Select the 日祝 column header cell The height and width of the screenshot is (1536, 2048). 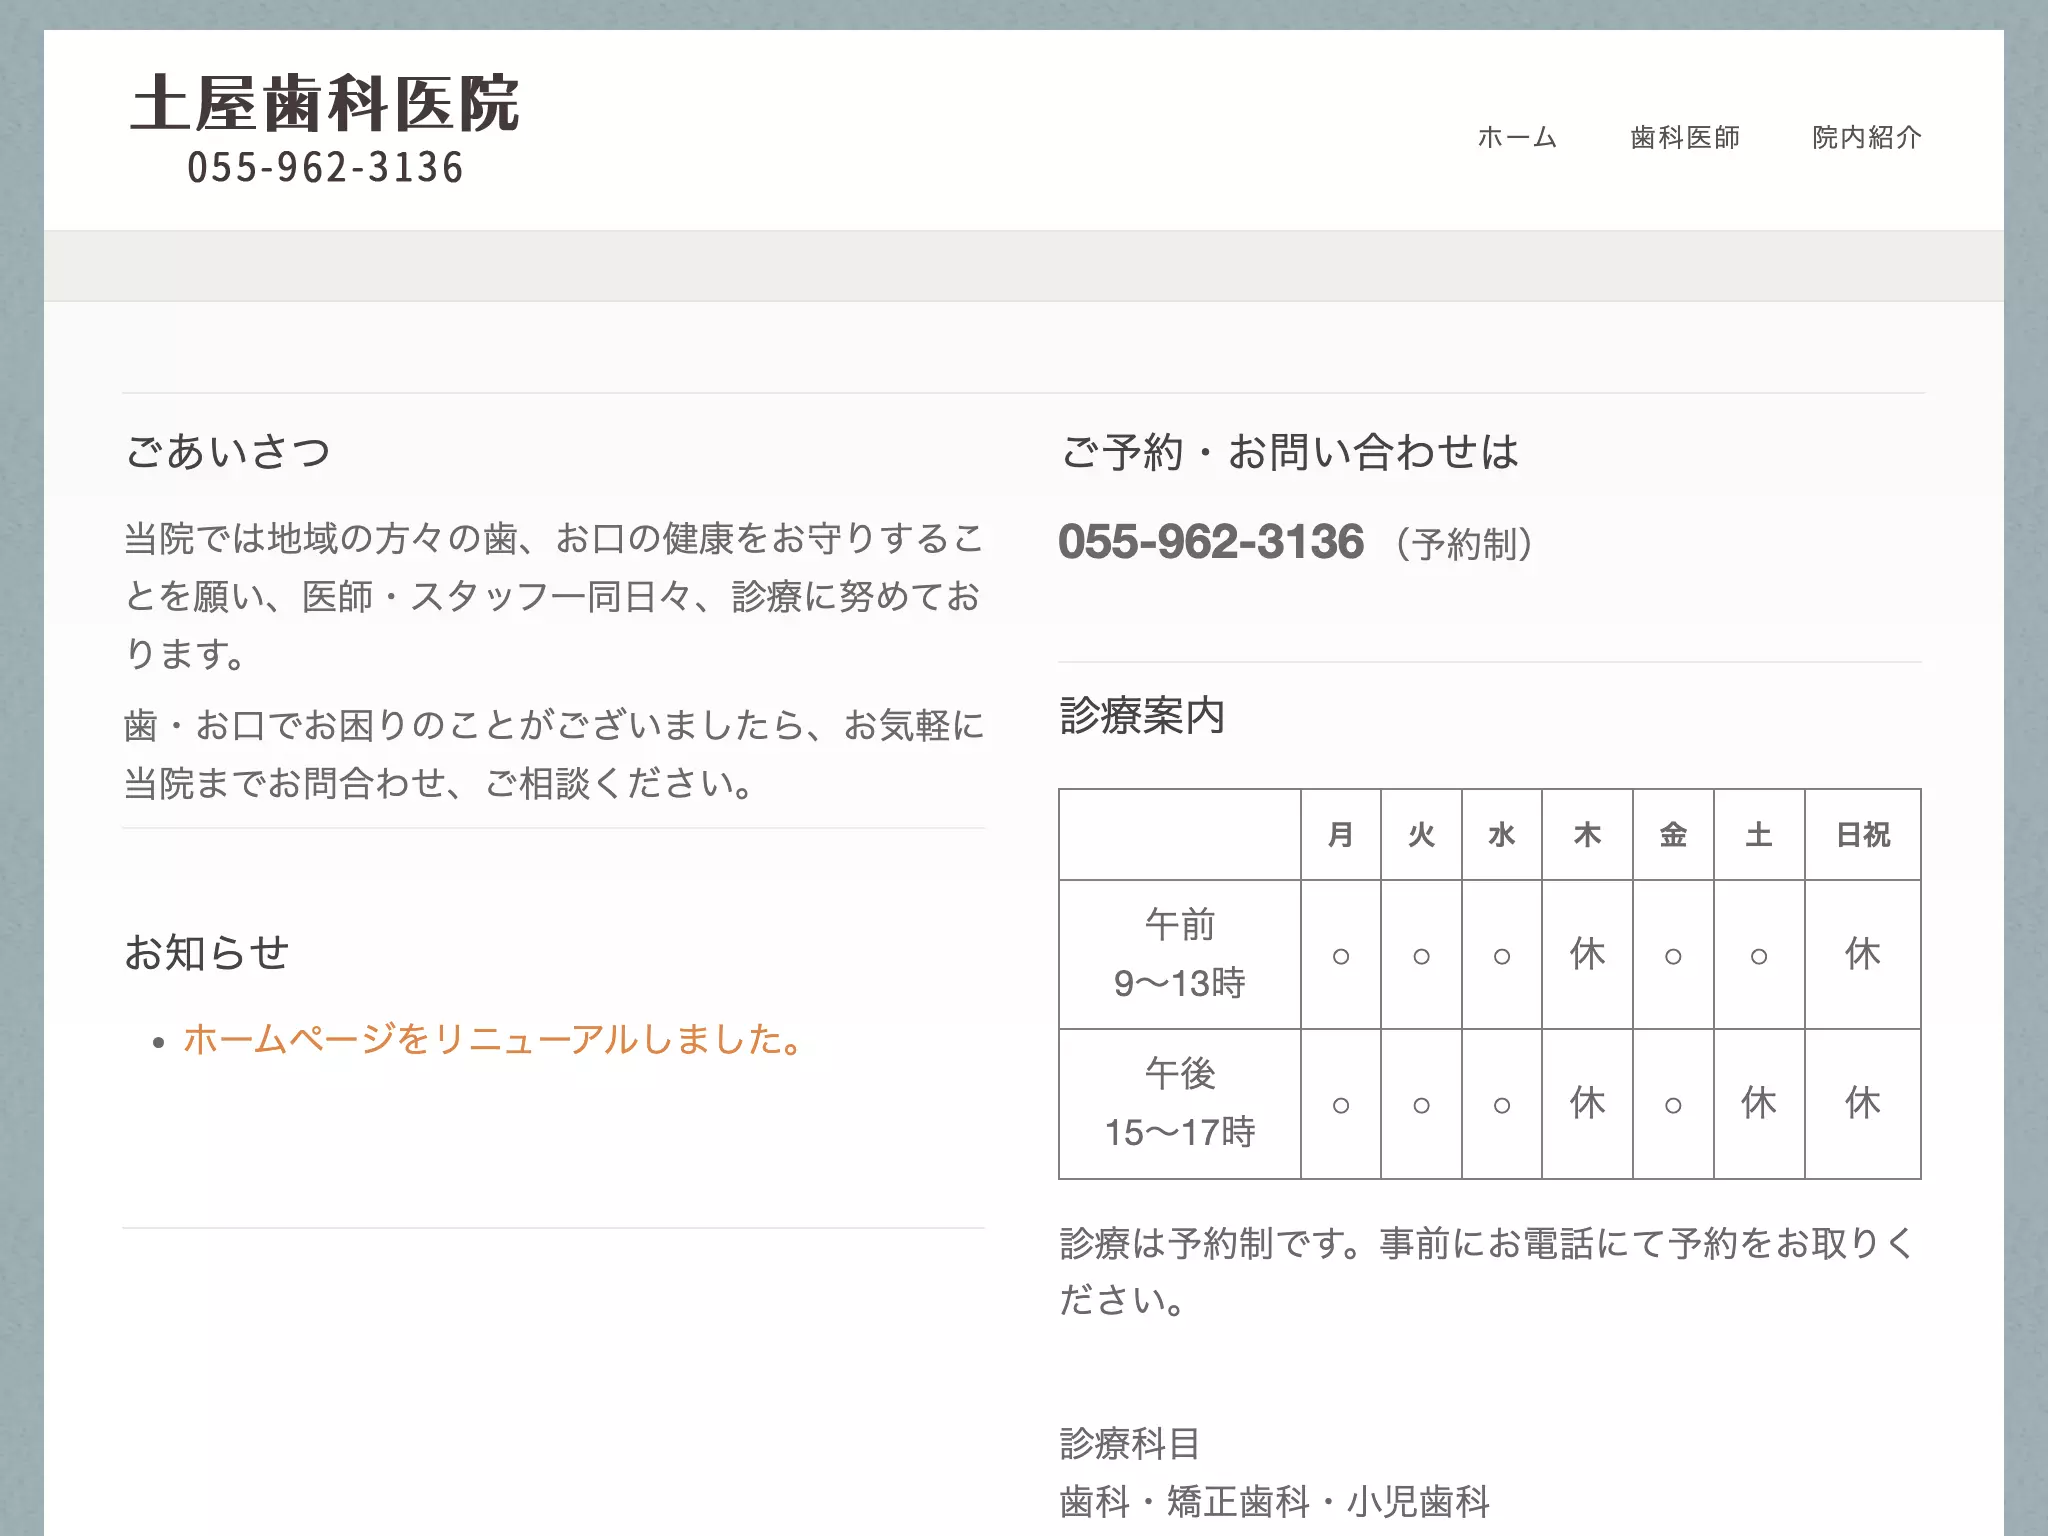(1863, 835)
